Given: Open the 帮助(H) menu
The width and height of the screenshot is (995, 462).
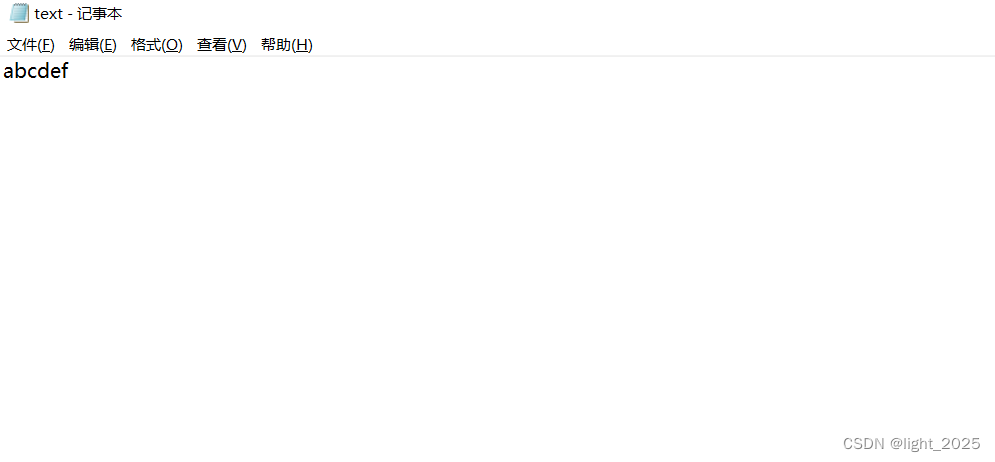Looking at the screenshot, I should pyautogui.click(x=287, y=45).
